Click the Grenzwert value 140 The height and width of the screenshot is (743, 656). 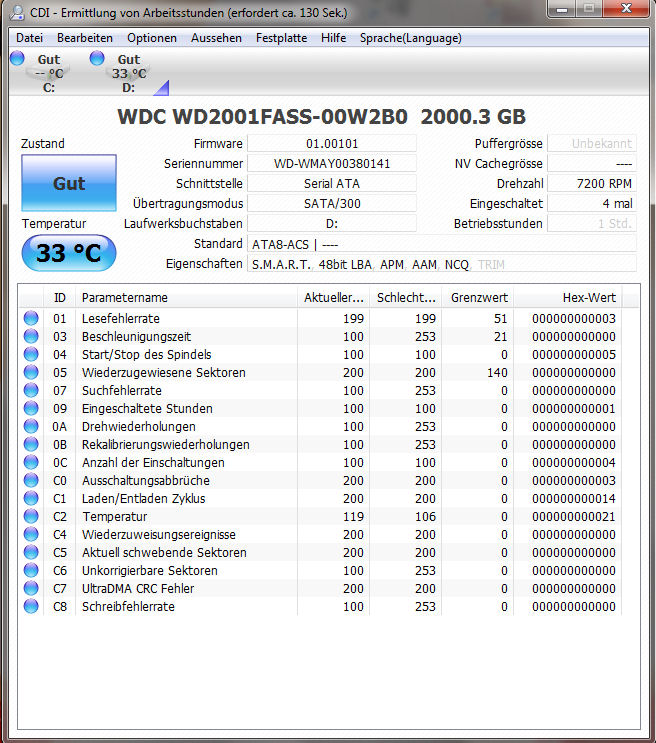(x=497, y=372)
